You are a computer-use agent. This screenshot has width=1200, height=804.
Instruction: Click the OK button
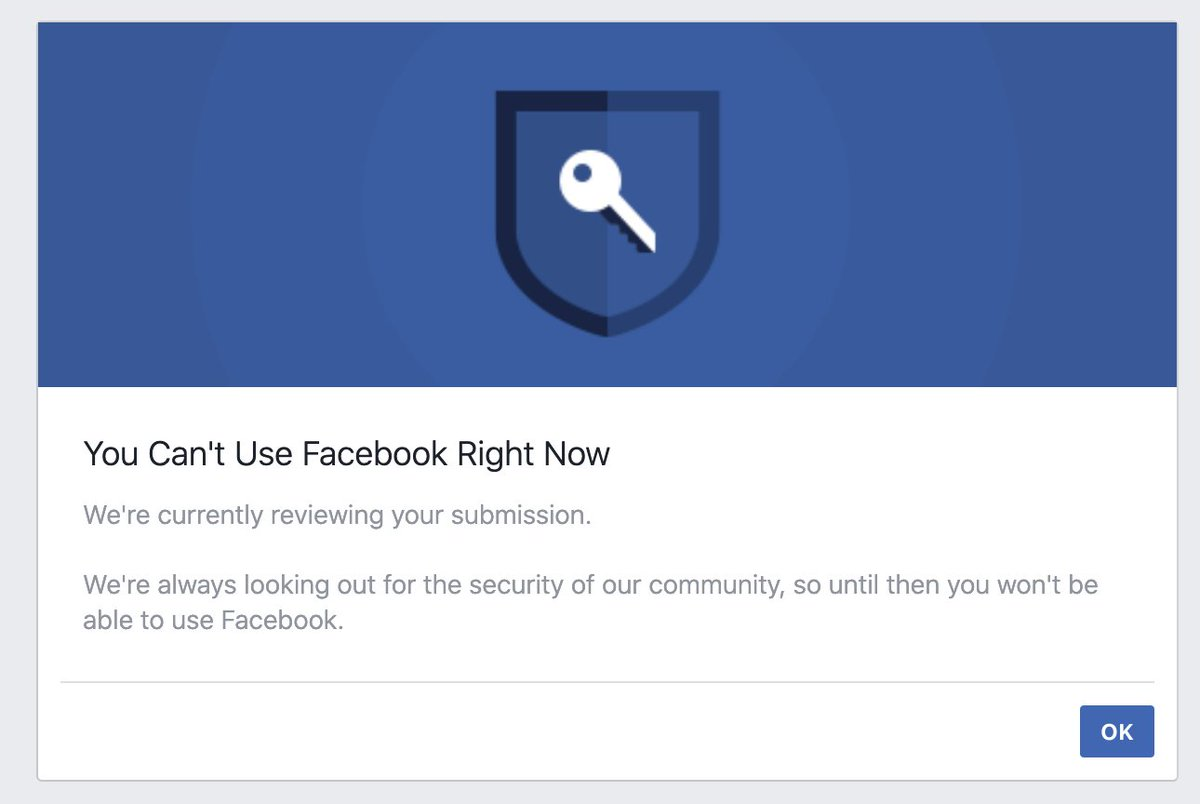pyautogui.click(x=1116, y=731)
